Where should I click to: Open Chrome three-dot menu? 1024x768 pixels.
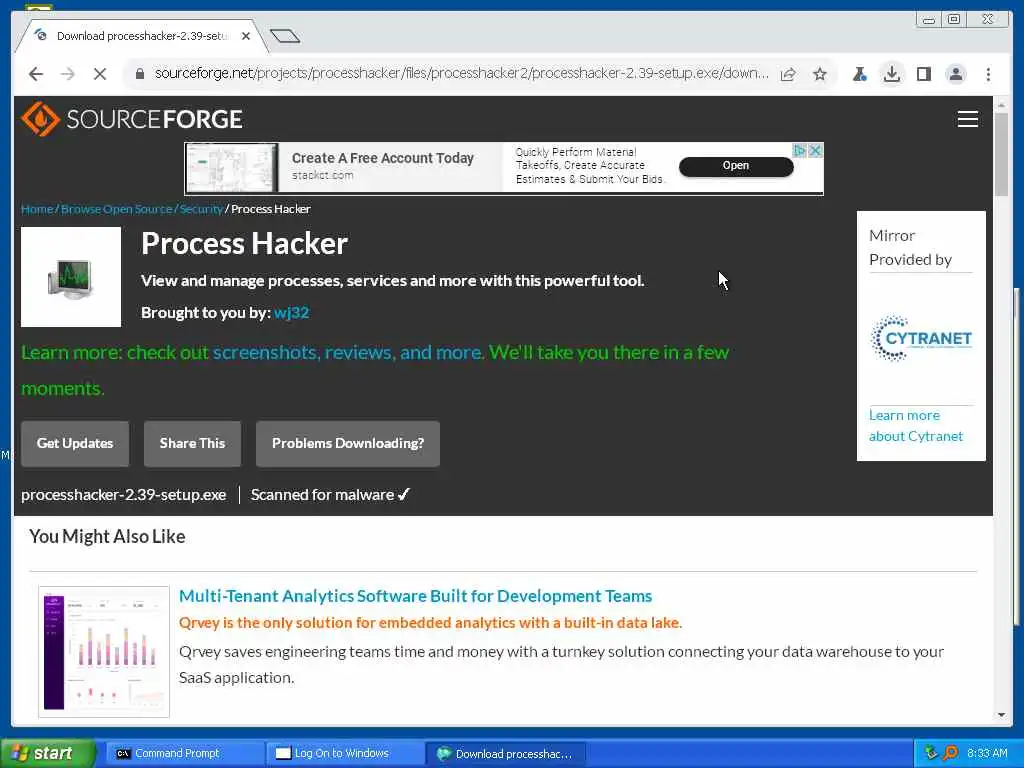(988, 74)
